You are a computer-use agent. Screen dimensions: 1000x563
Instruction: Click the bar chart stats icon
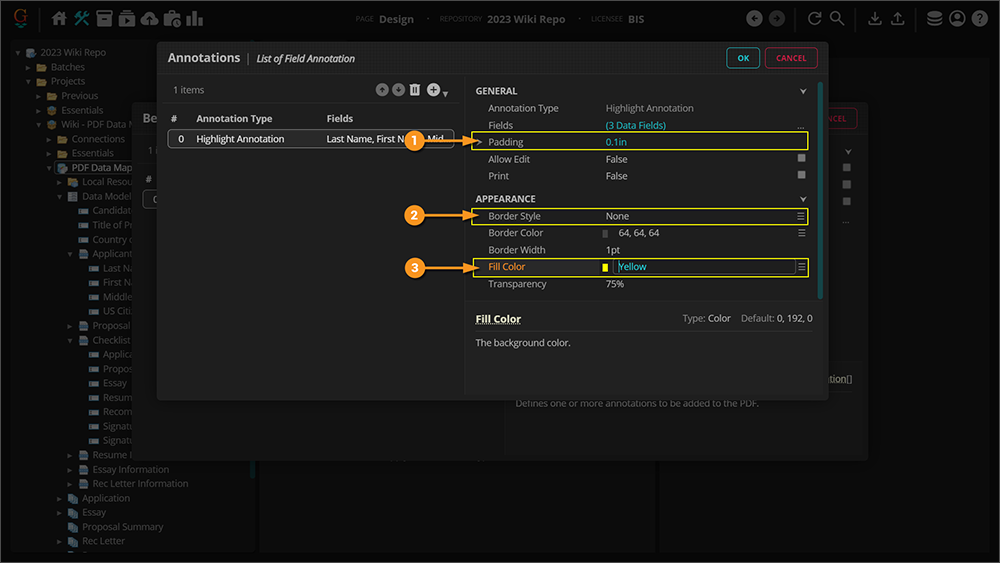tap(195, 19)
